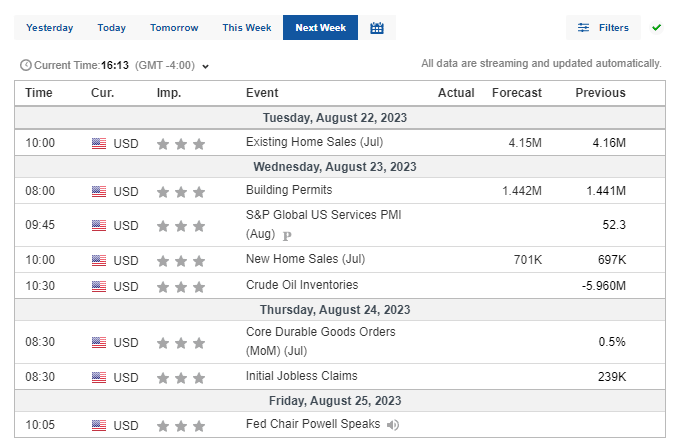Image resolution: width=675 pixels, height=447 pixels.
Task: Click the 0.5% previous value
Action: pyautogui.click(x=612, y=342)
